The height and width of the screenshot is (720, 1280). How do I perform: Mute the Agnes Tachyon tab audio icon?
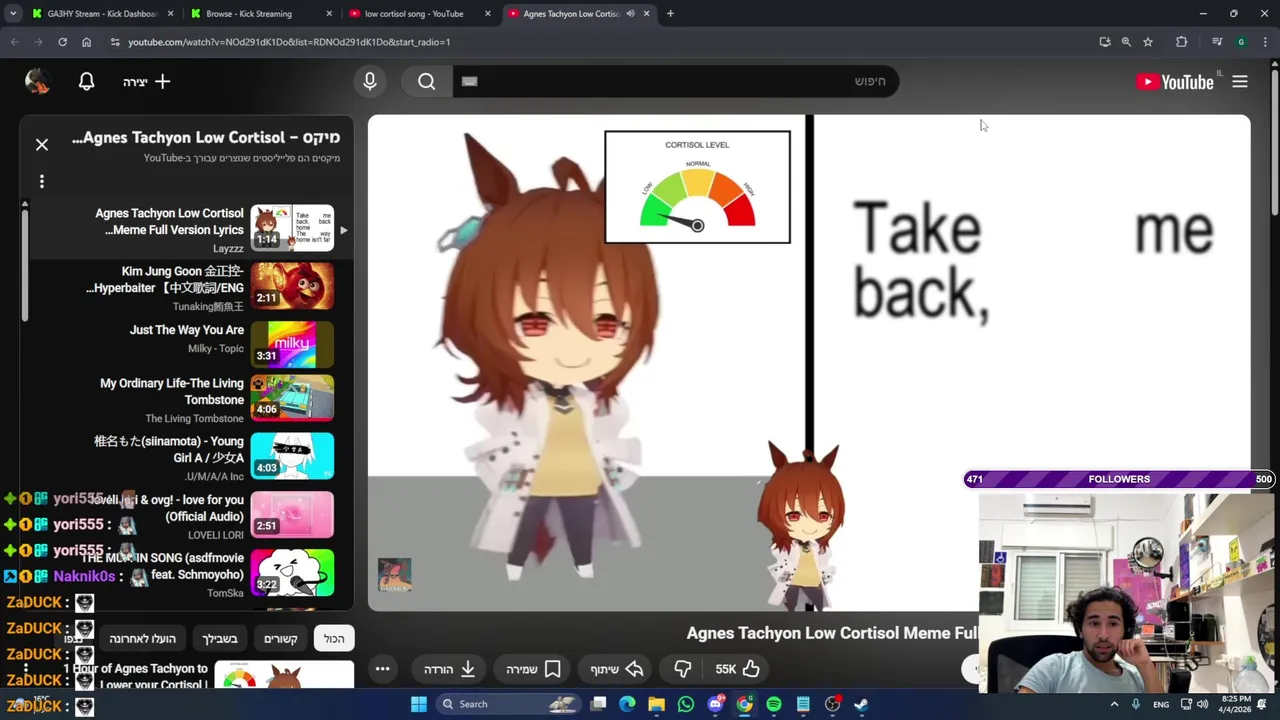coord(630,14)
